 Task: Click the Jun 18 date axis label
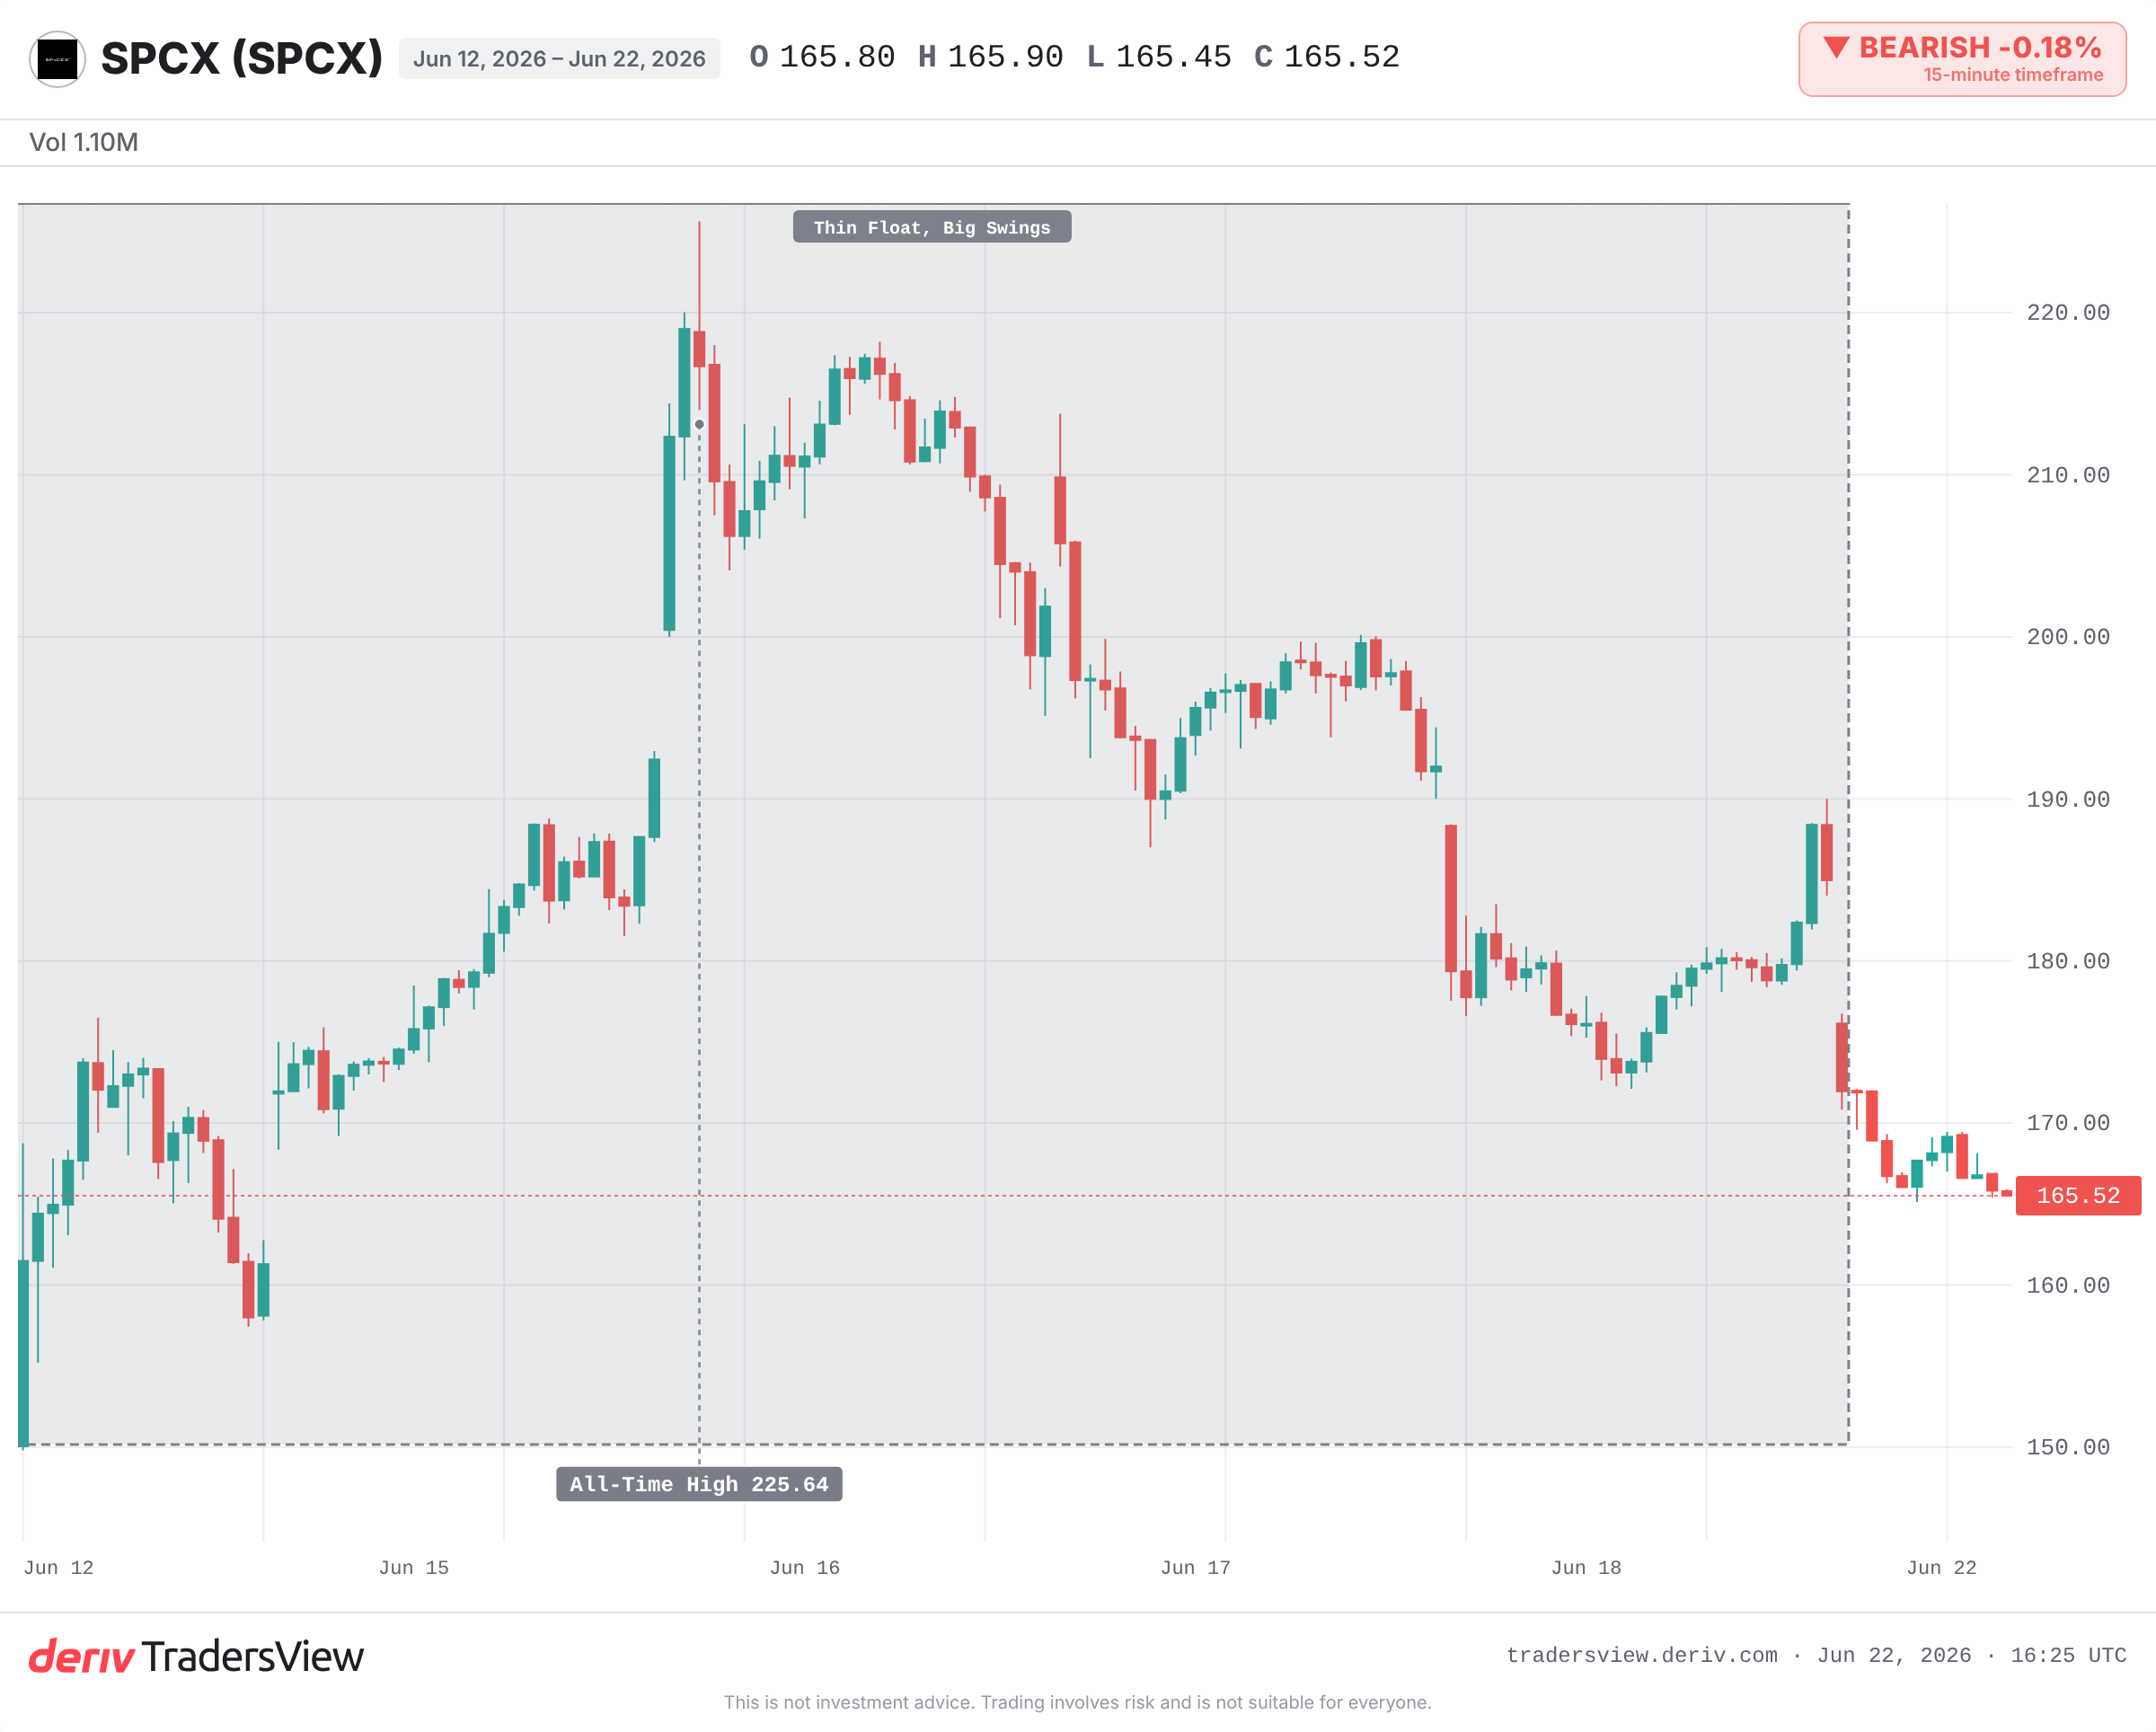click(1586, 1567)
